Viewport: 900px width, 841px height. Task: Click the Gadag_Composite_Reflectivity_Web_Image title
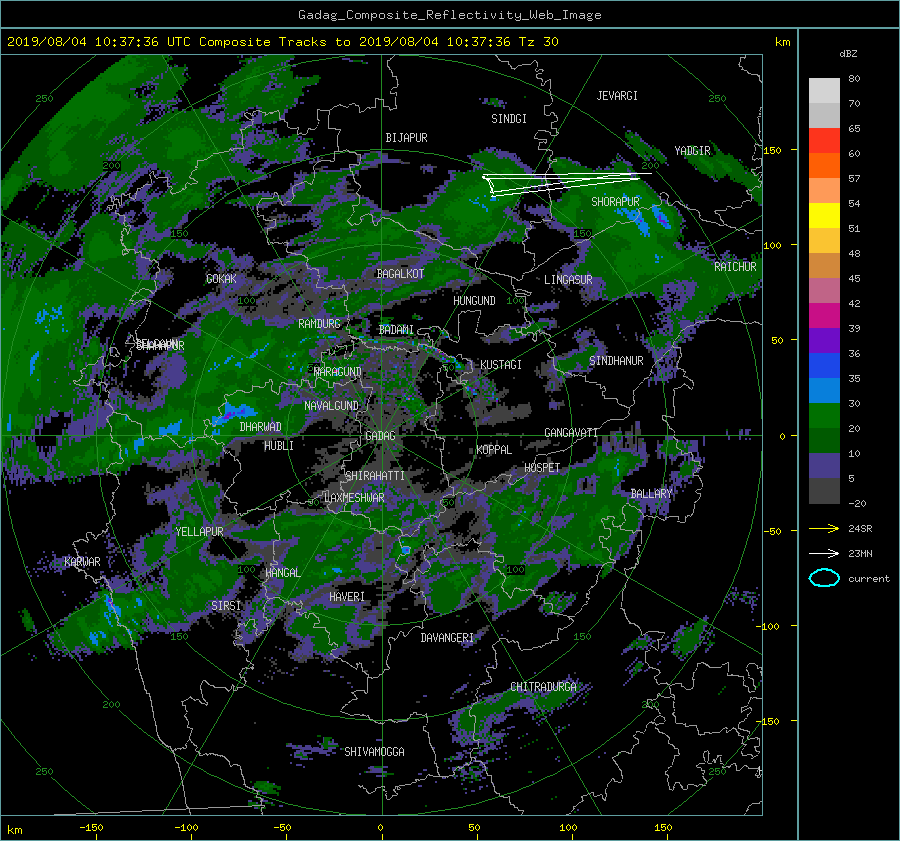[x=449, y=15]
